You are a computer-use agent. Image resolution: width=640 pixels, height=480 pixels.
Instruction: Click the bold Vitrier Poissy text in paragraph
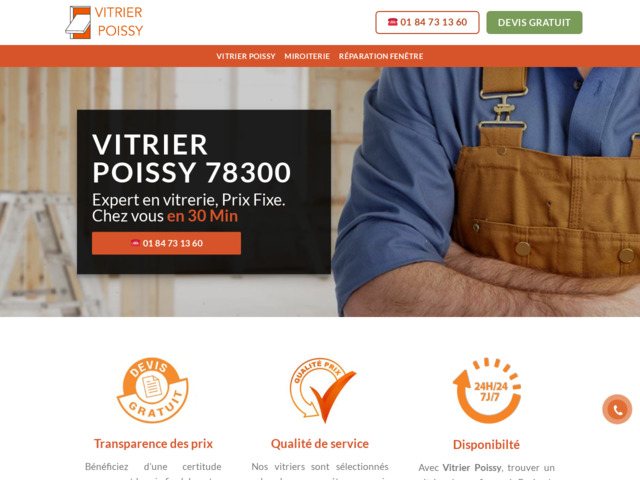point(472,468)
